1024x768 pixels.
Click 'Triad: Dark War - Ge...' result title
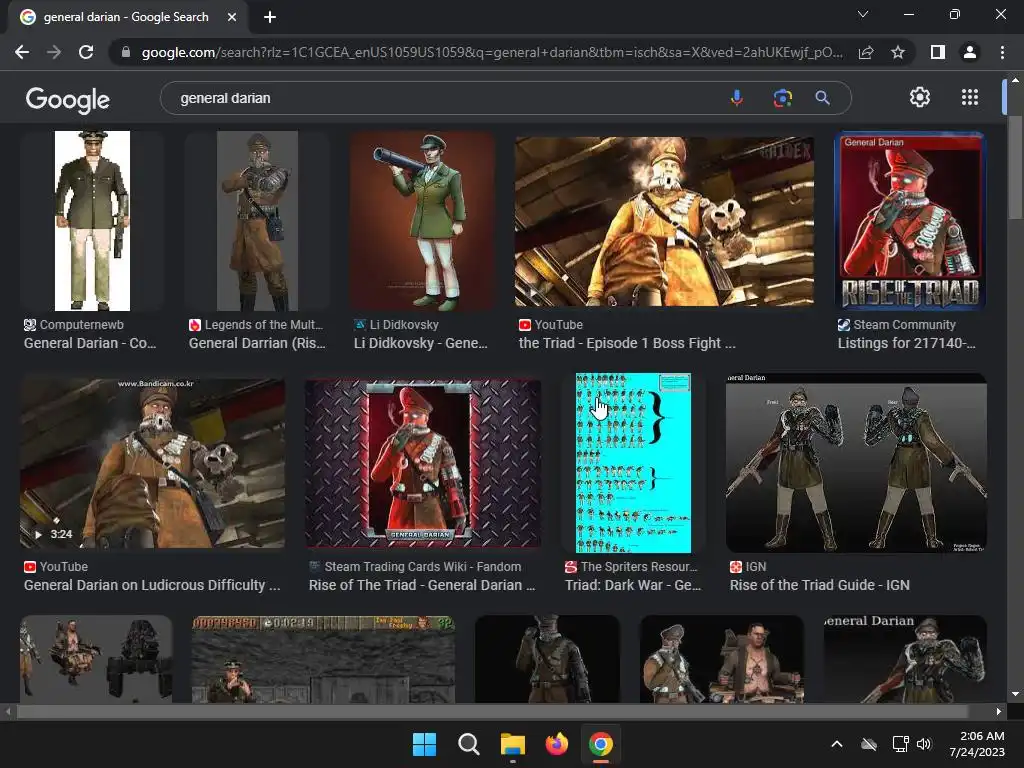(x=633, y=585)
